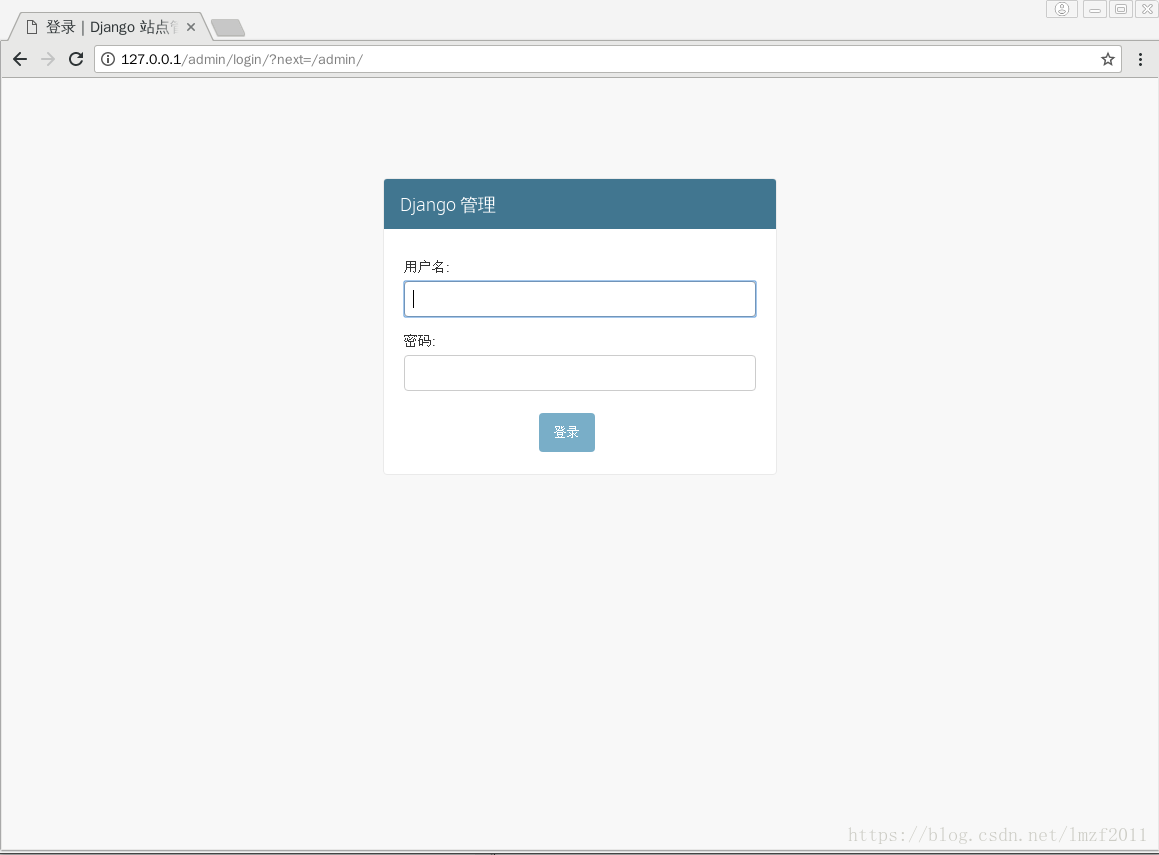1159x855 pixels.
Task: Close the browser window
Action: (x=1147, y=9)
